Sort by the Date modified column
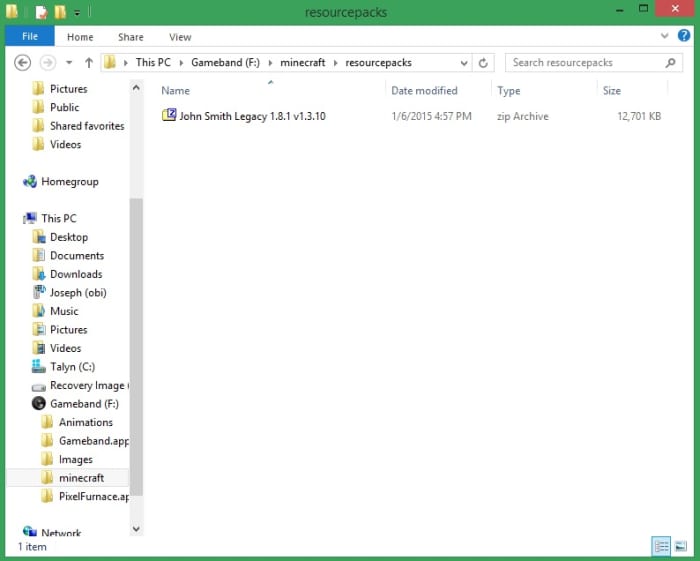 point(424,91)
